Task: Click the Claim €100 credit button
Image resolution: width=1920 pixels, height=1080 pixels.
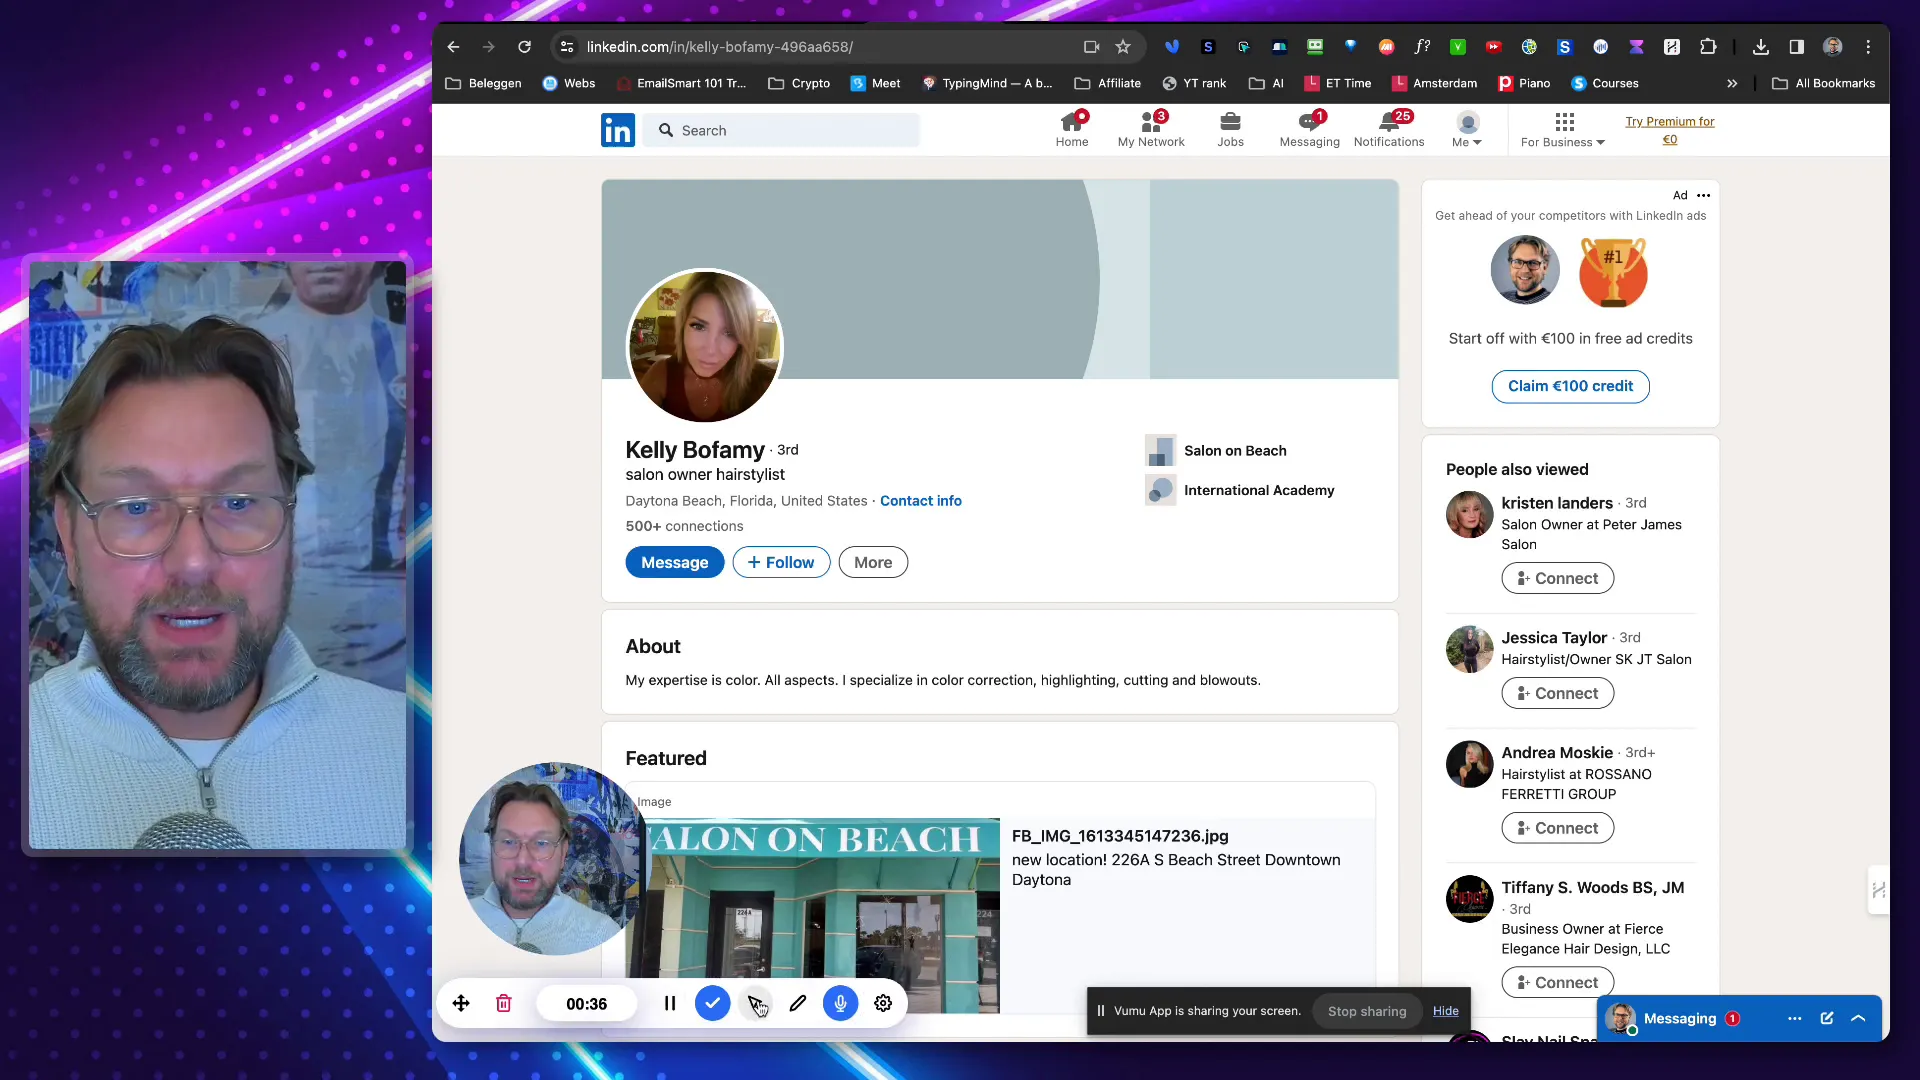Action: (1569, 385)
